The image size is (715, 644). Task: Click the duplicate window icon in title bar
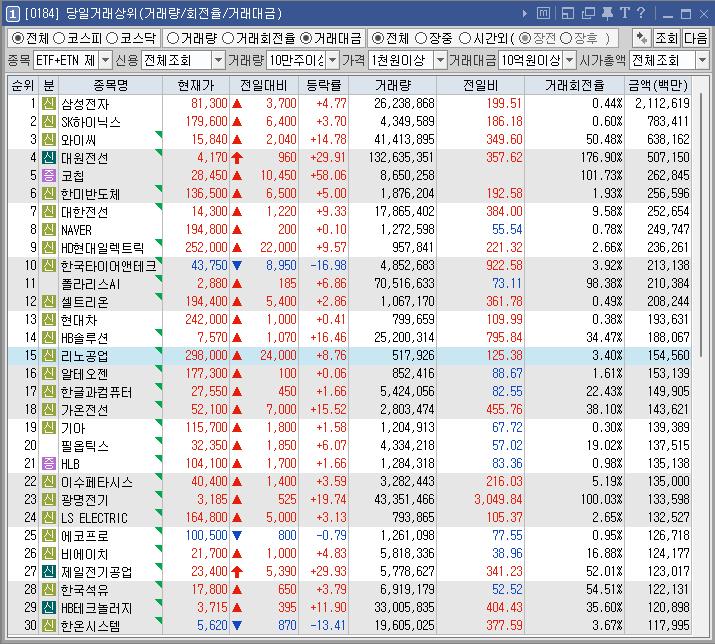tap(588, 14)
